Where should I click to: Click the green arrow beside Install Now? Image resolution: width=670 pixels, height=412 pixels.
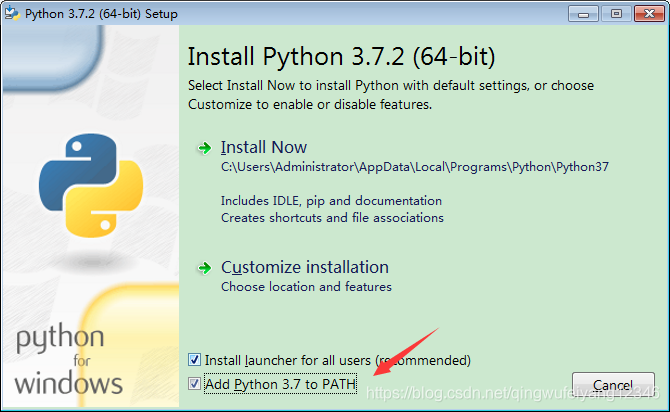click(205, 148)
